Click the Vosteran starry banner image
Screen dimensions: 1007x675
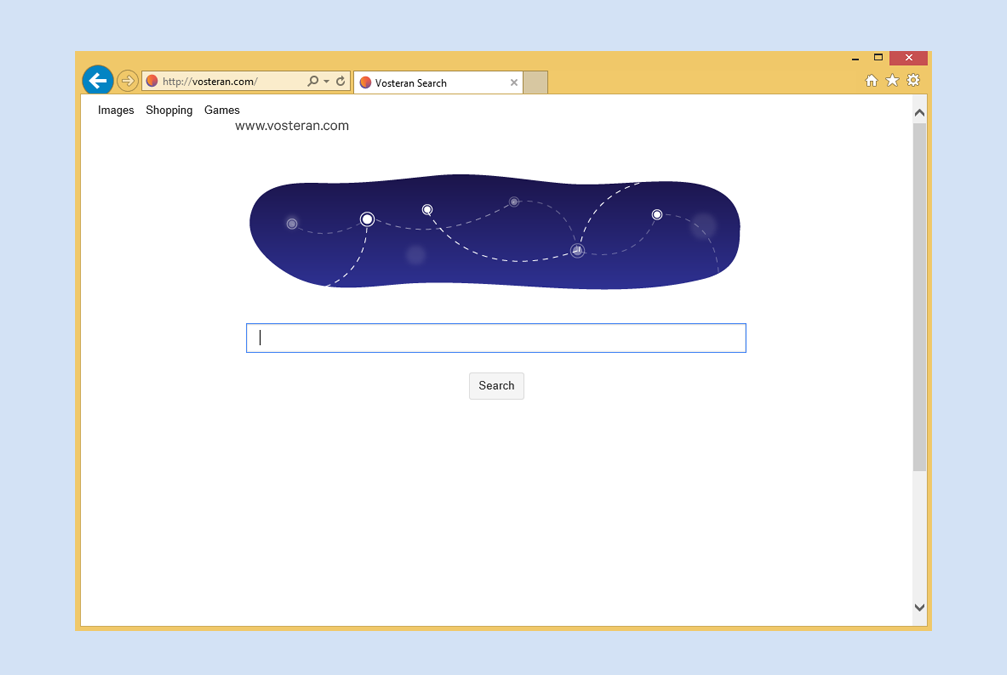pyautogui.click(x=495, y=231)
